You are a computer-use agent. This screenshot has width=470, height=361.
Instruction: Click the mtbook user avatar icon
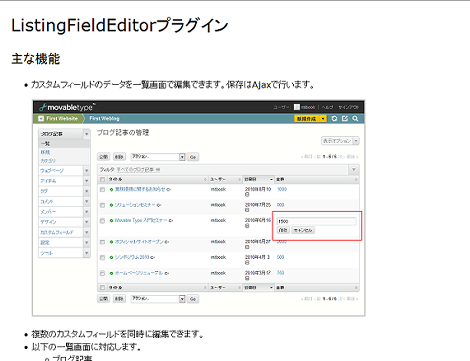coord(297,107)
